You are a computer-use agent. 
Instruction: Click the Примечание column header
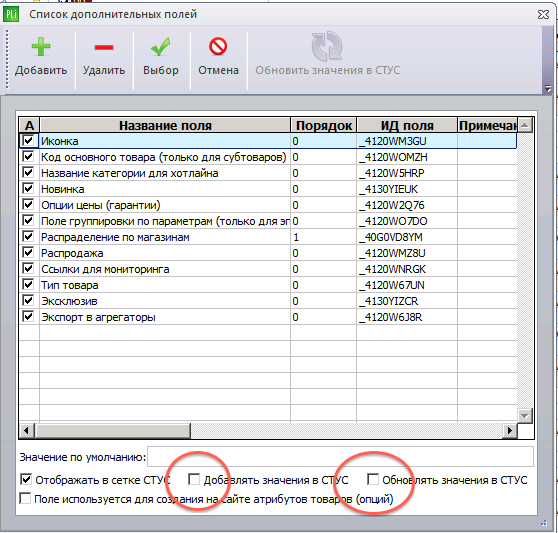click(487, 125)
